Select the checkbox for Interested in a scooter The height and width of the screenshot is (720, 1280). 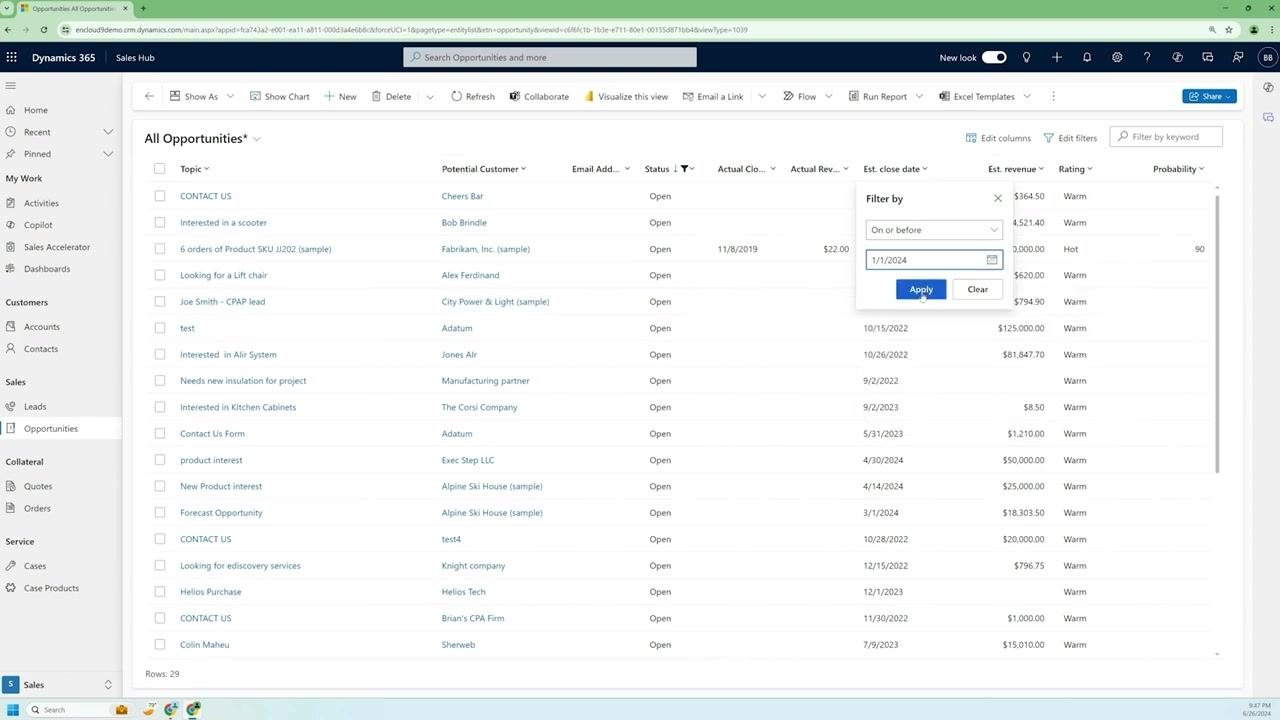click(159, 222)
